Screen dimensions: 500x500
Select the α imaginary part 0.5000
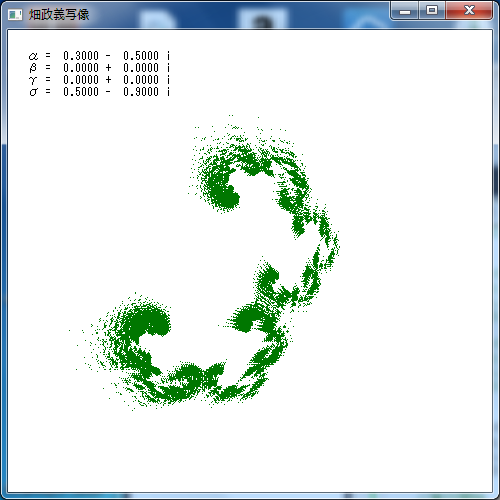point(141,55)
